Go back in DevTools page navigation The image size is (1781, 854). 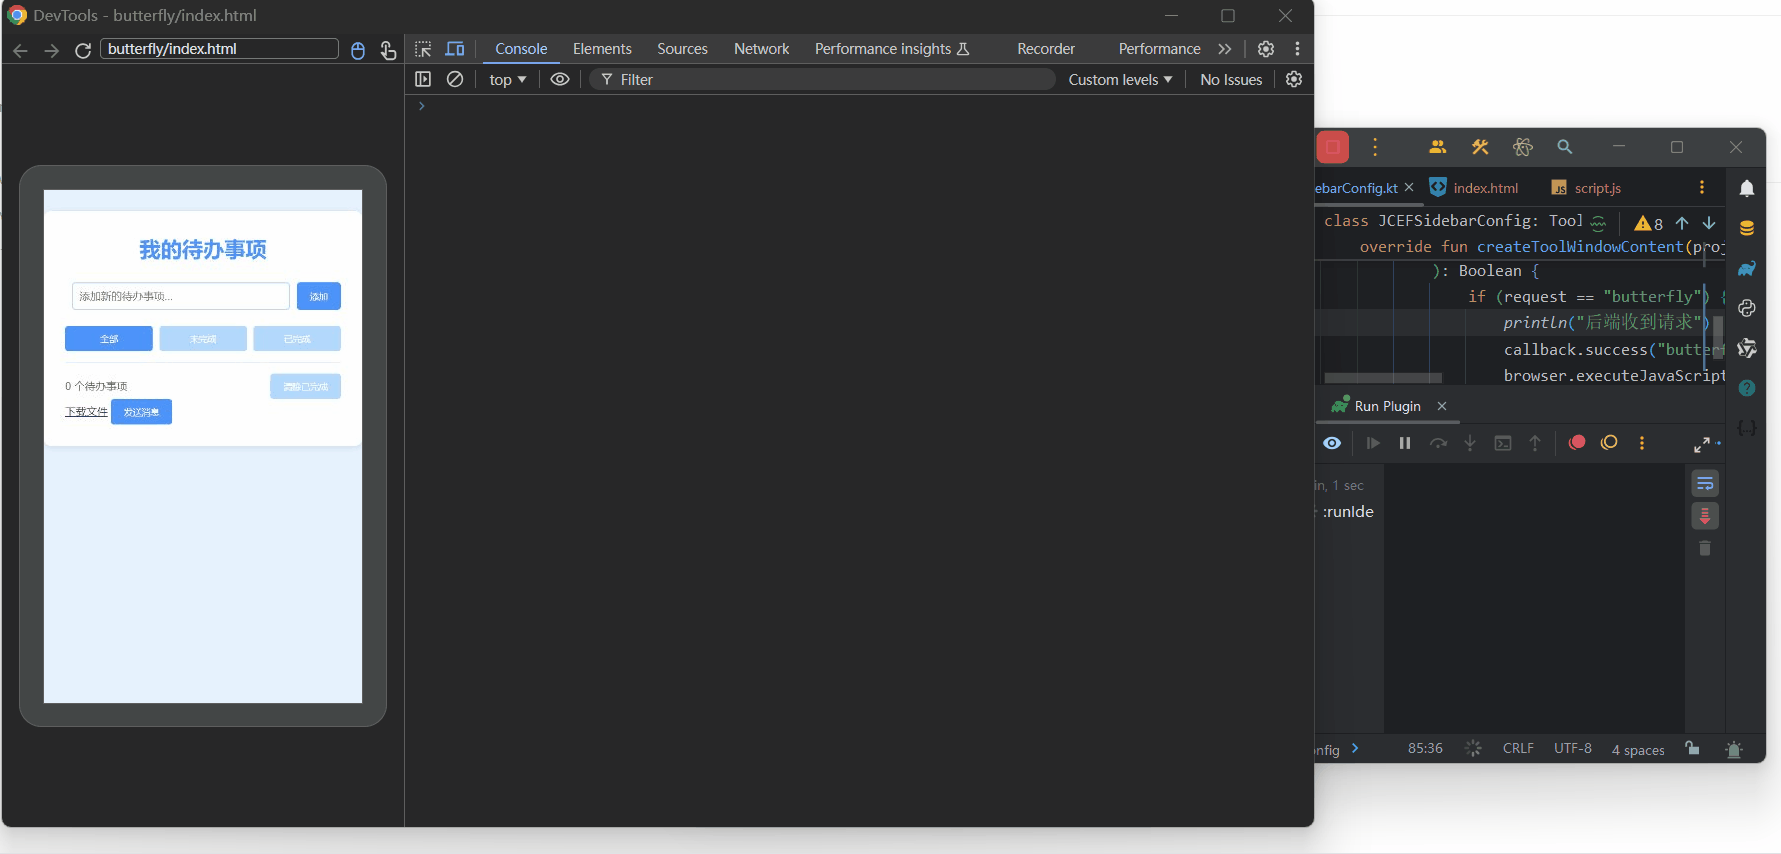click(x=20, y=50)
